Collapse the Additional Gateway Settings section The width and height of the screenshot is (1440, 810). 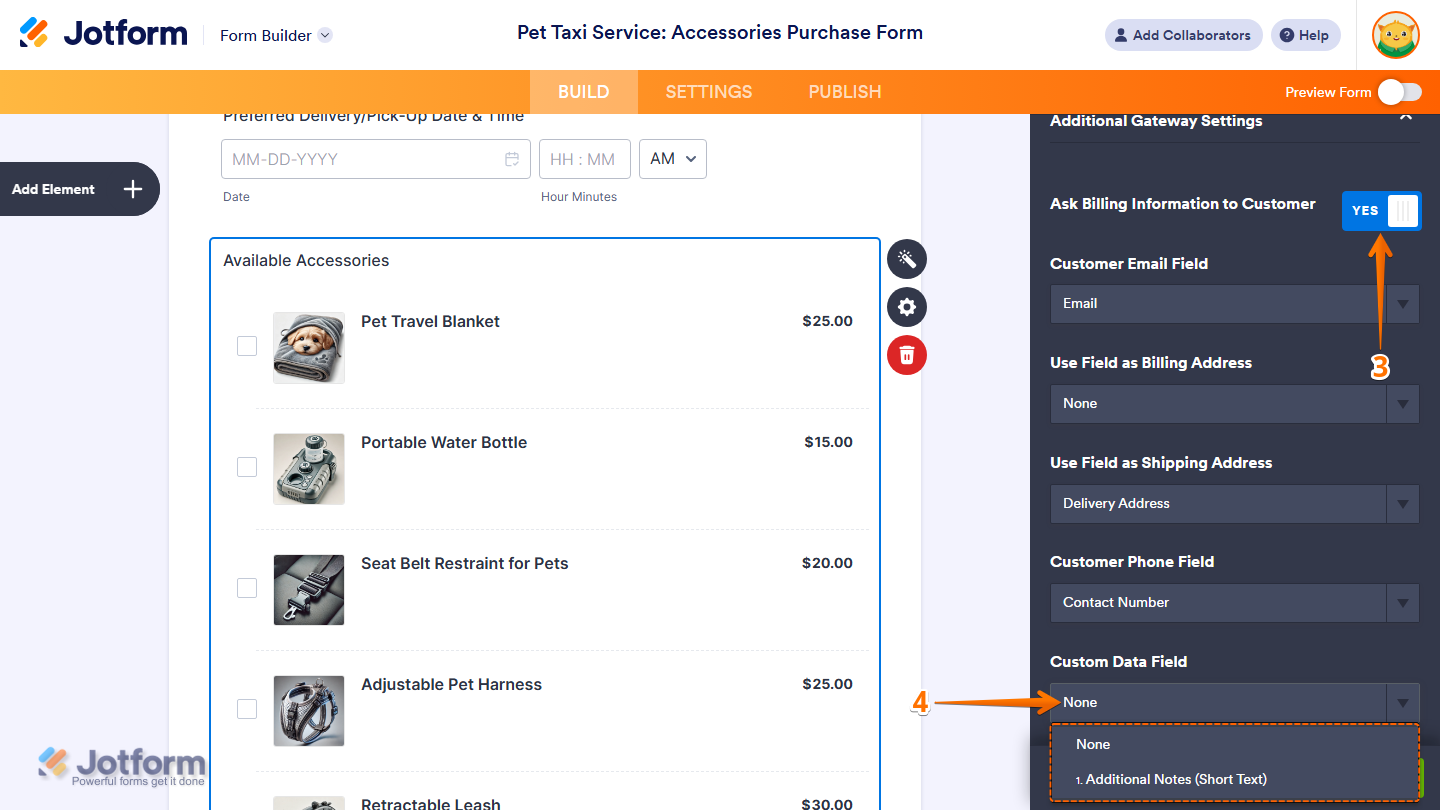[1406, 117]
